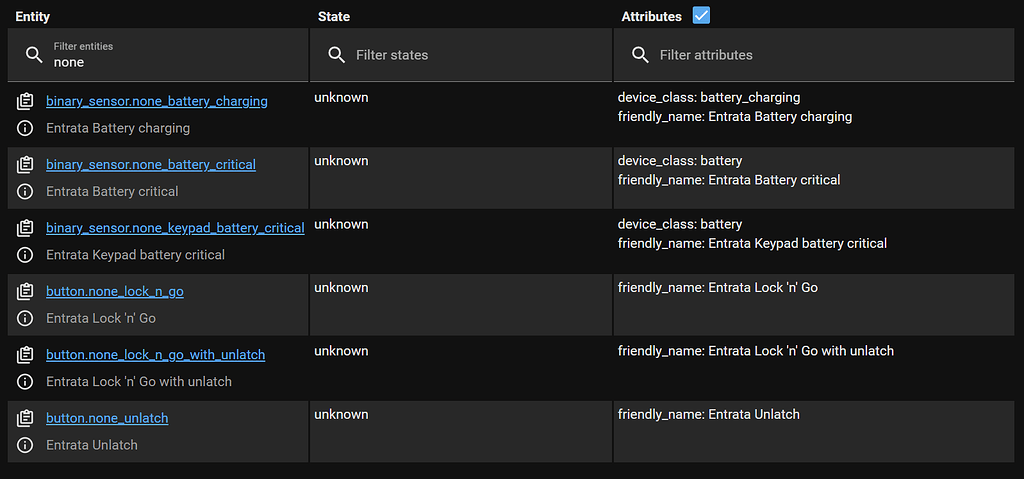The image size is (1024, 479).
Task: Show info for Entrata Lock 'n' Go
Action: [x=26, y=318]
